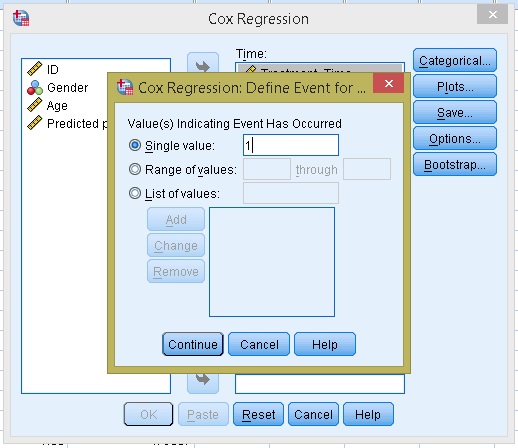Click Reset in Cox Regression window
The width and height of the screenshot is (518, 448).
click(x=258, y=414)
